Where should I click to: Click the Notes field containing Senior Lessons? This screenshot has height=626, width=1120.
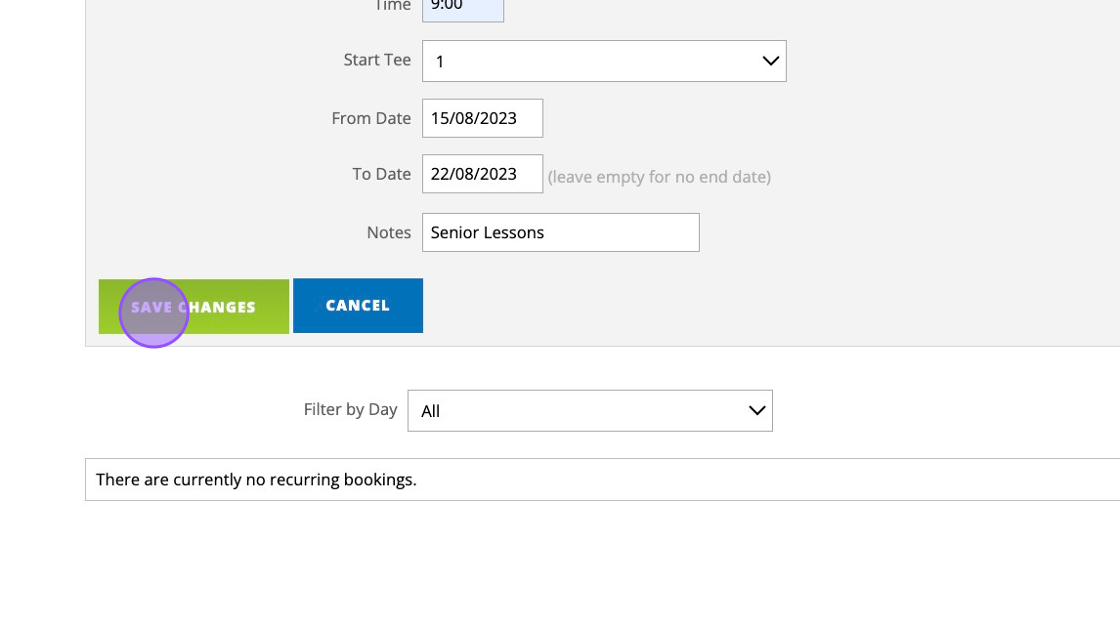pyautogui.click(x=560, y=233)
